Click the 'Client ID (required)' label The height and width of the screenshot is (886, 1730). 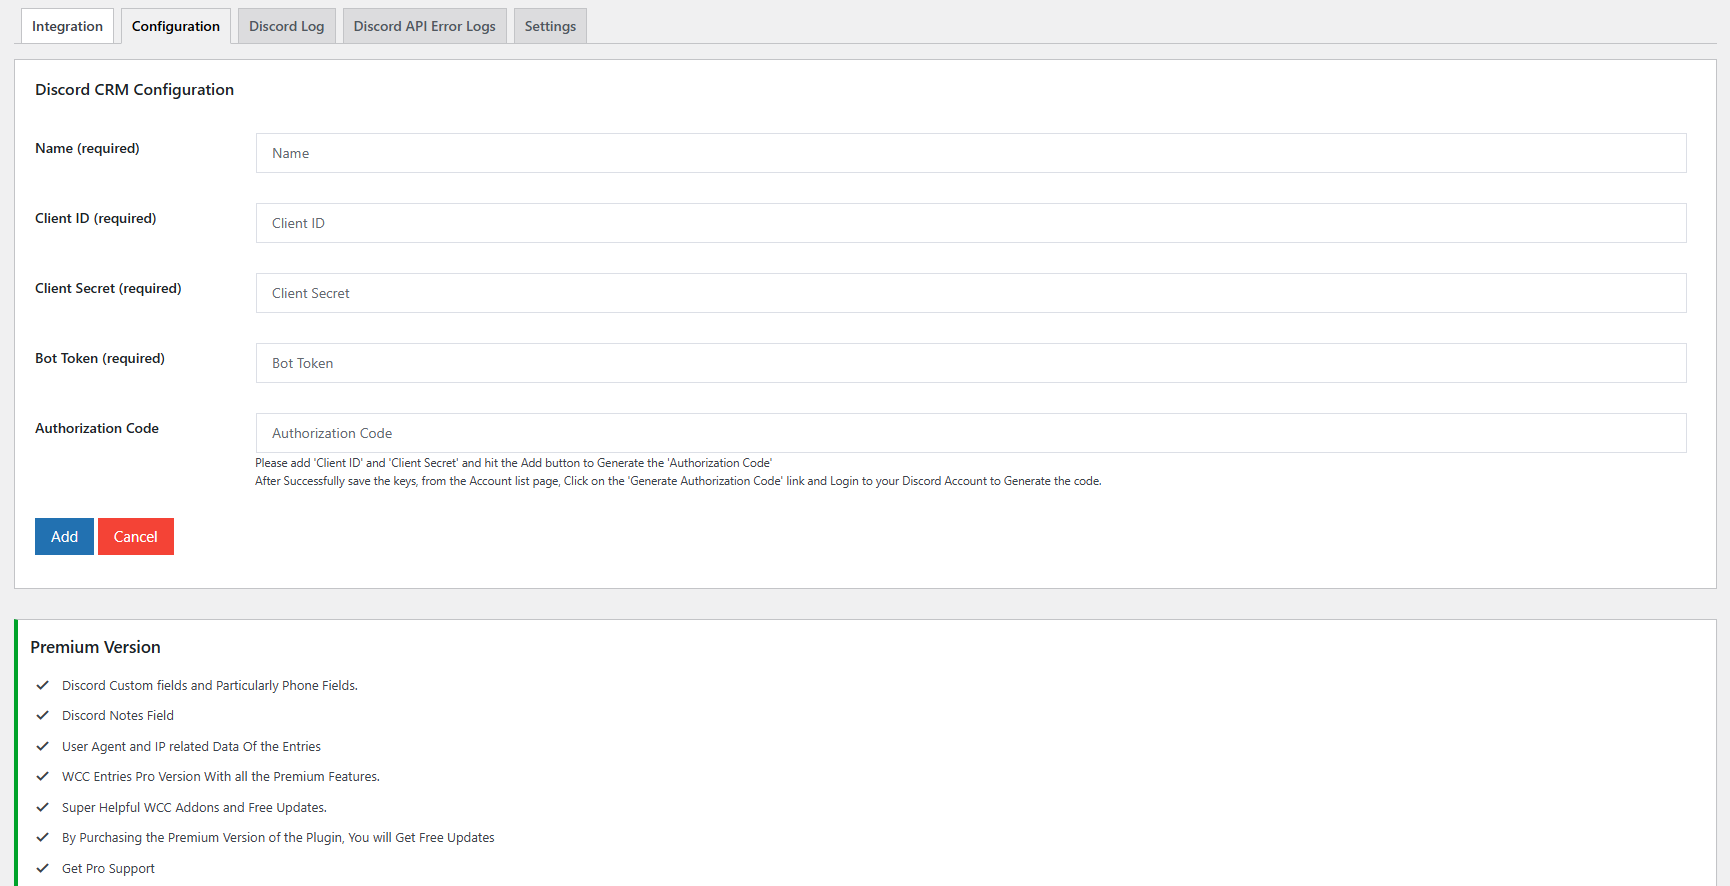coord(95,218)
